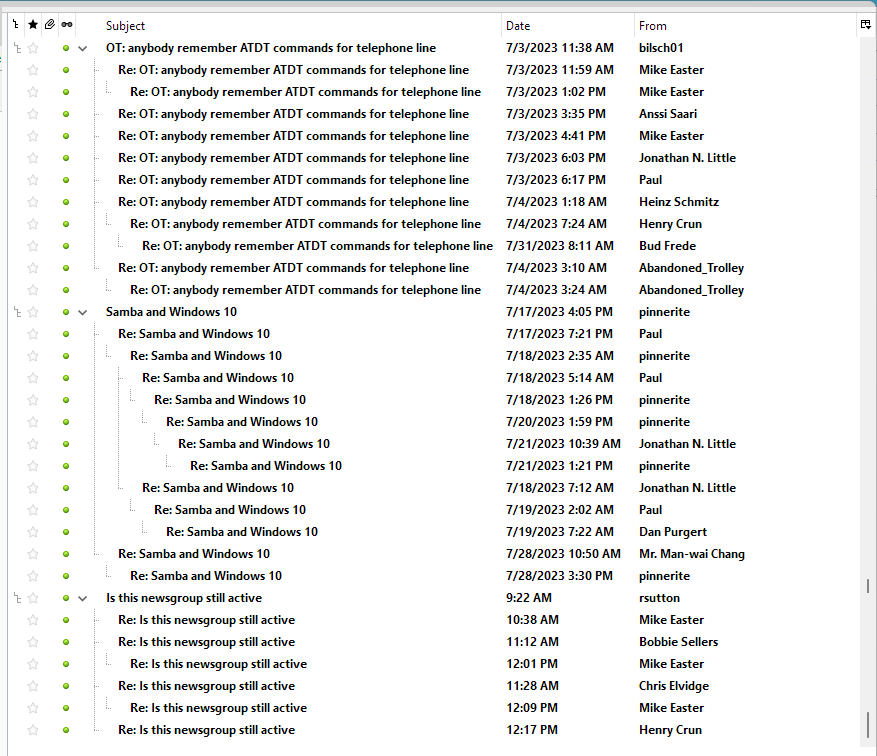
Task: Toggle read dot on pinnerite's 7/28/2023 3:30 PM reply
Action: click(66, 576)
